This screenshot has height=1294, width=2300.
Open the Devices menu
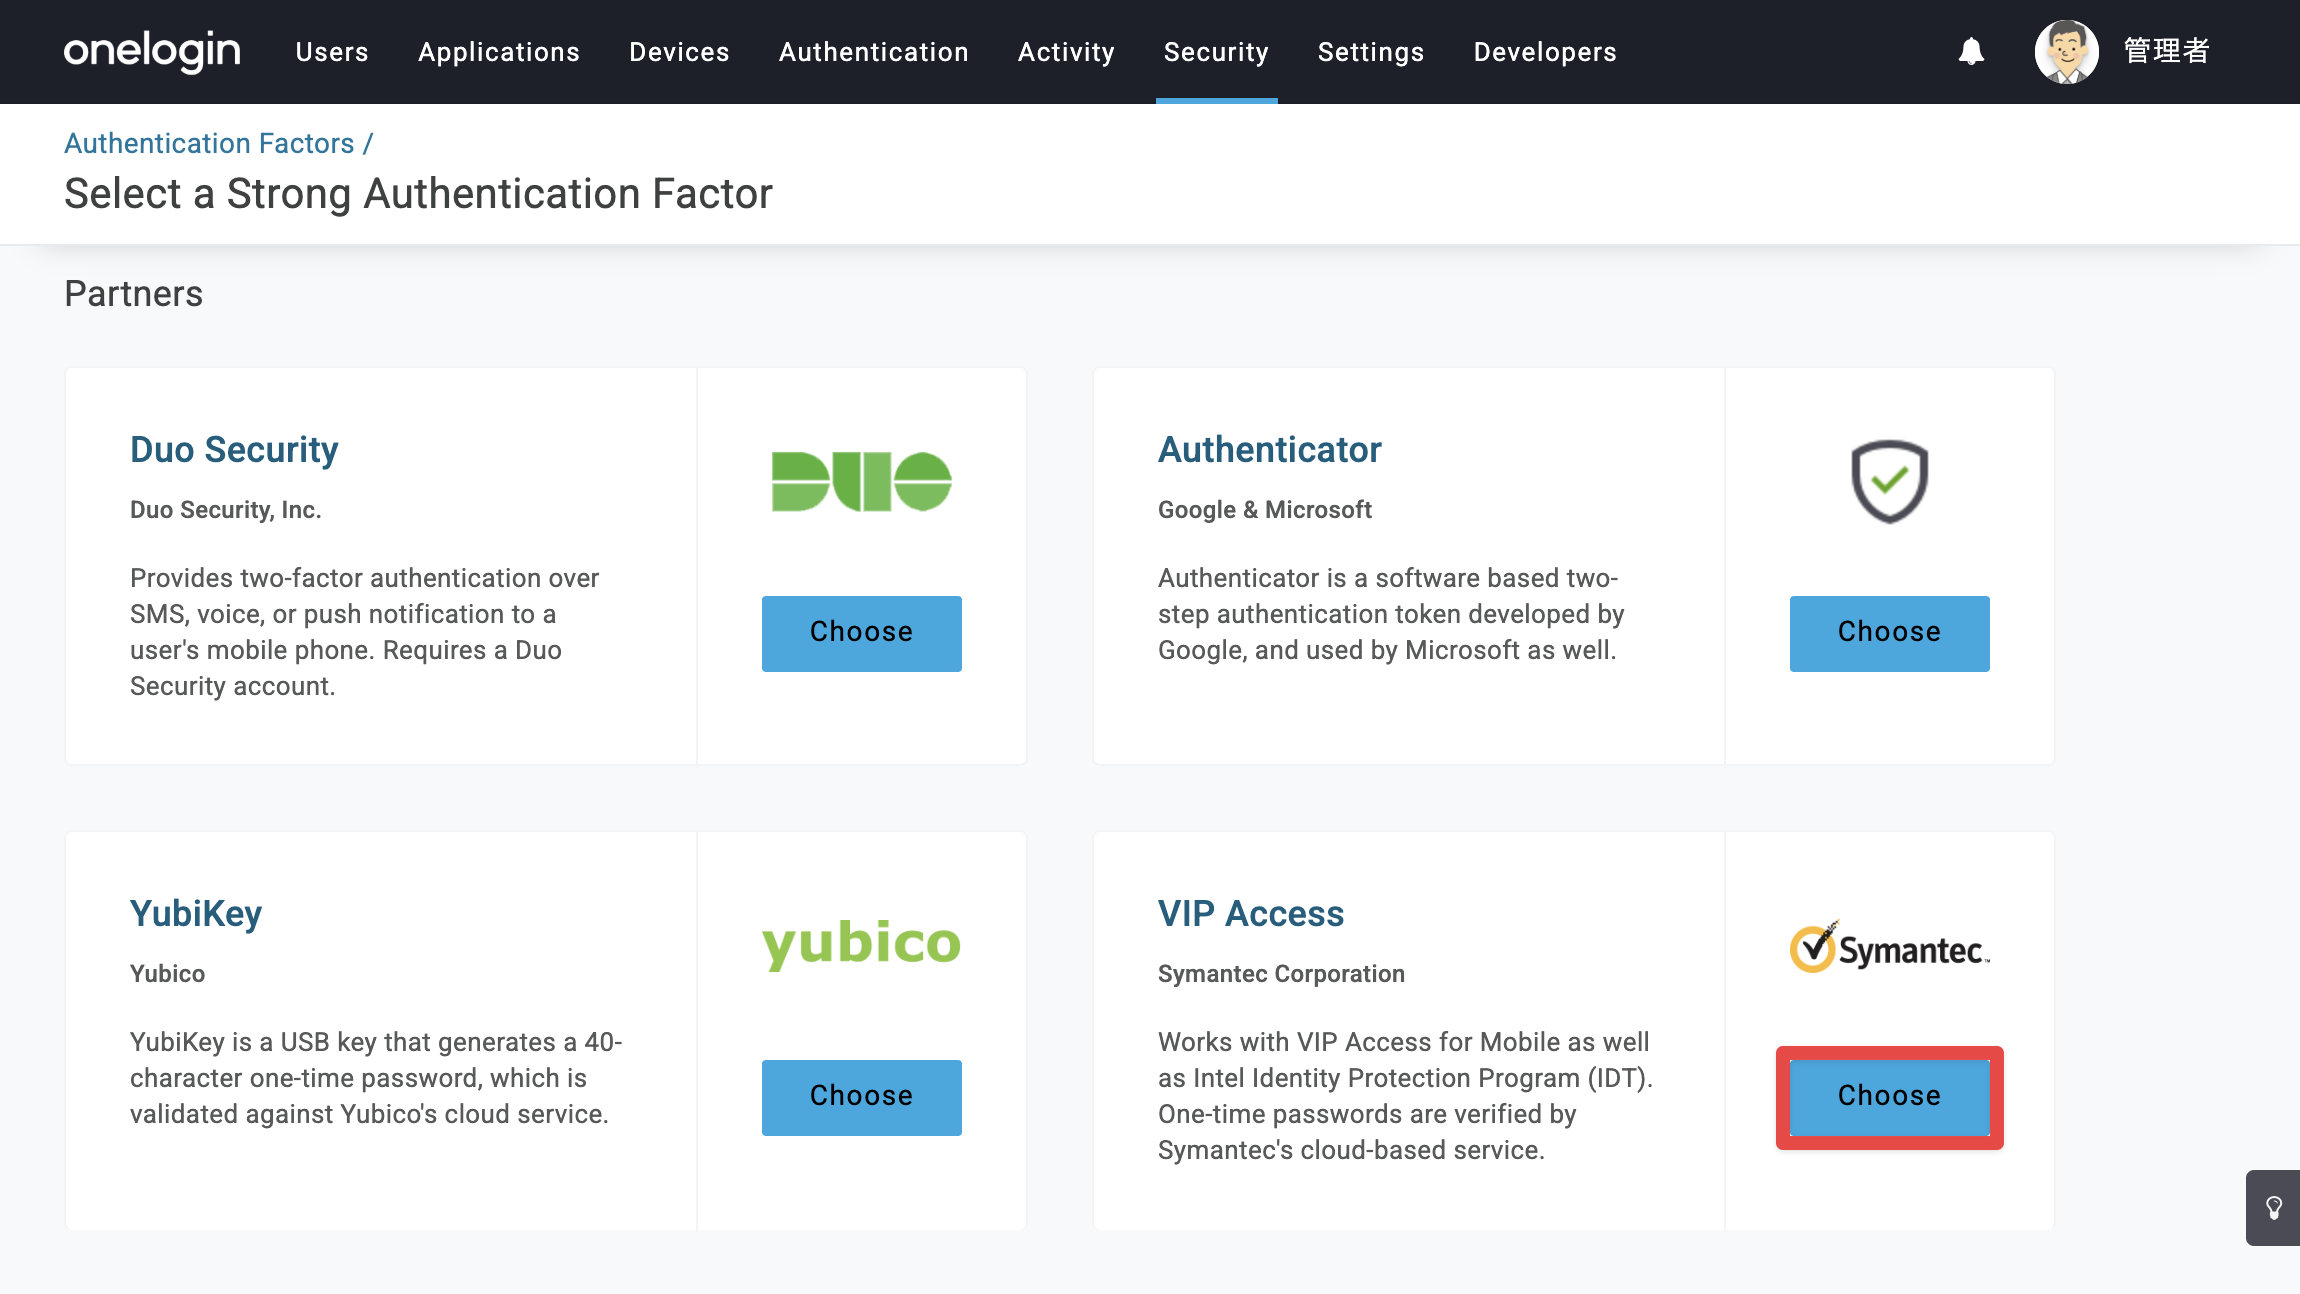click(679, 52)
